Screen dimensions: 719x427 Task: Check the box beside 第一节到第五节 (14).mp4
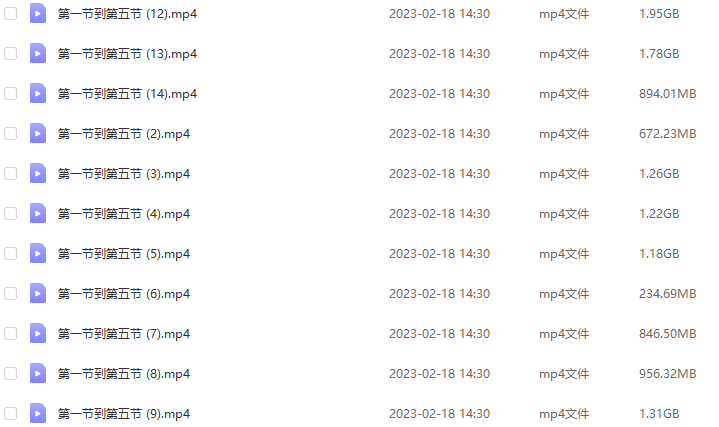point(11,94)
